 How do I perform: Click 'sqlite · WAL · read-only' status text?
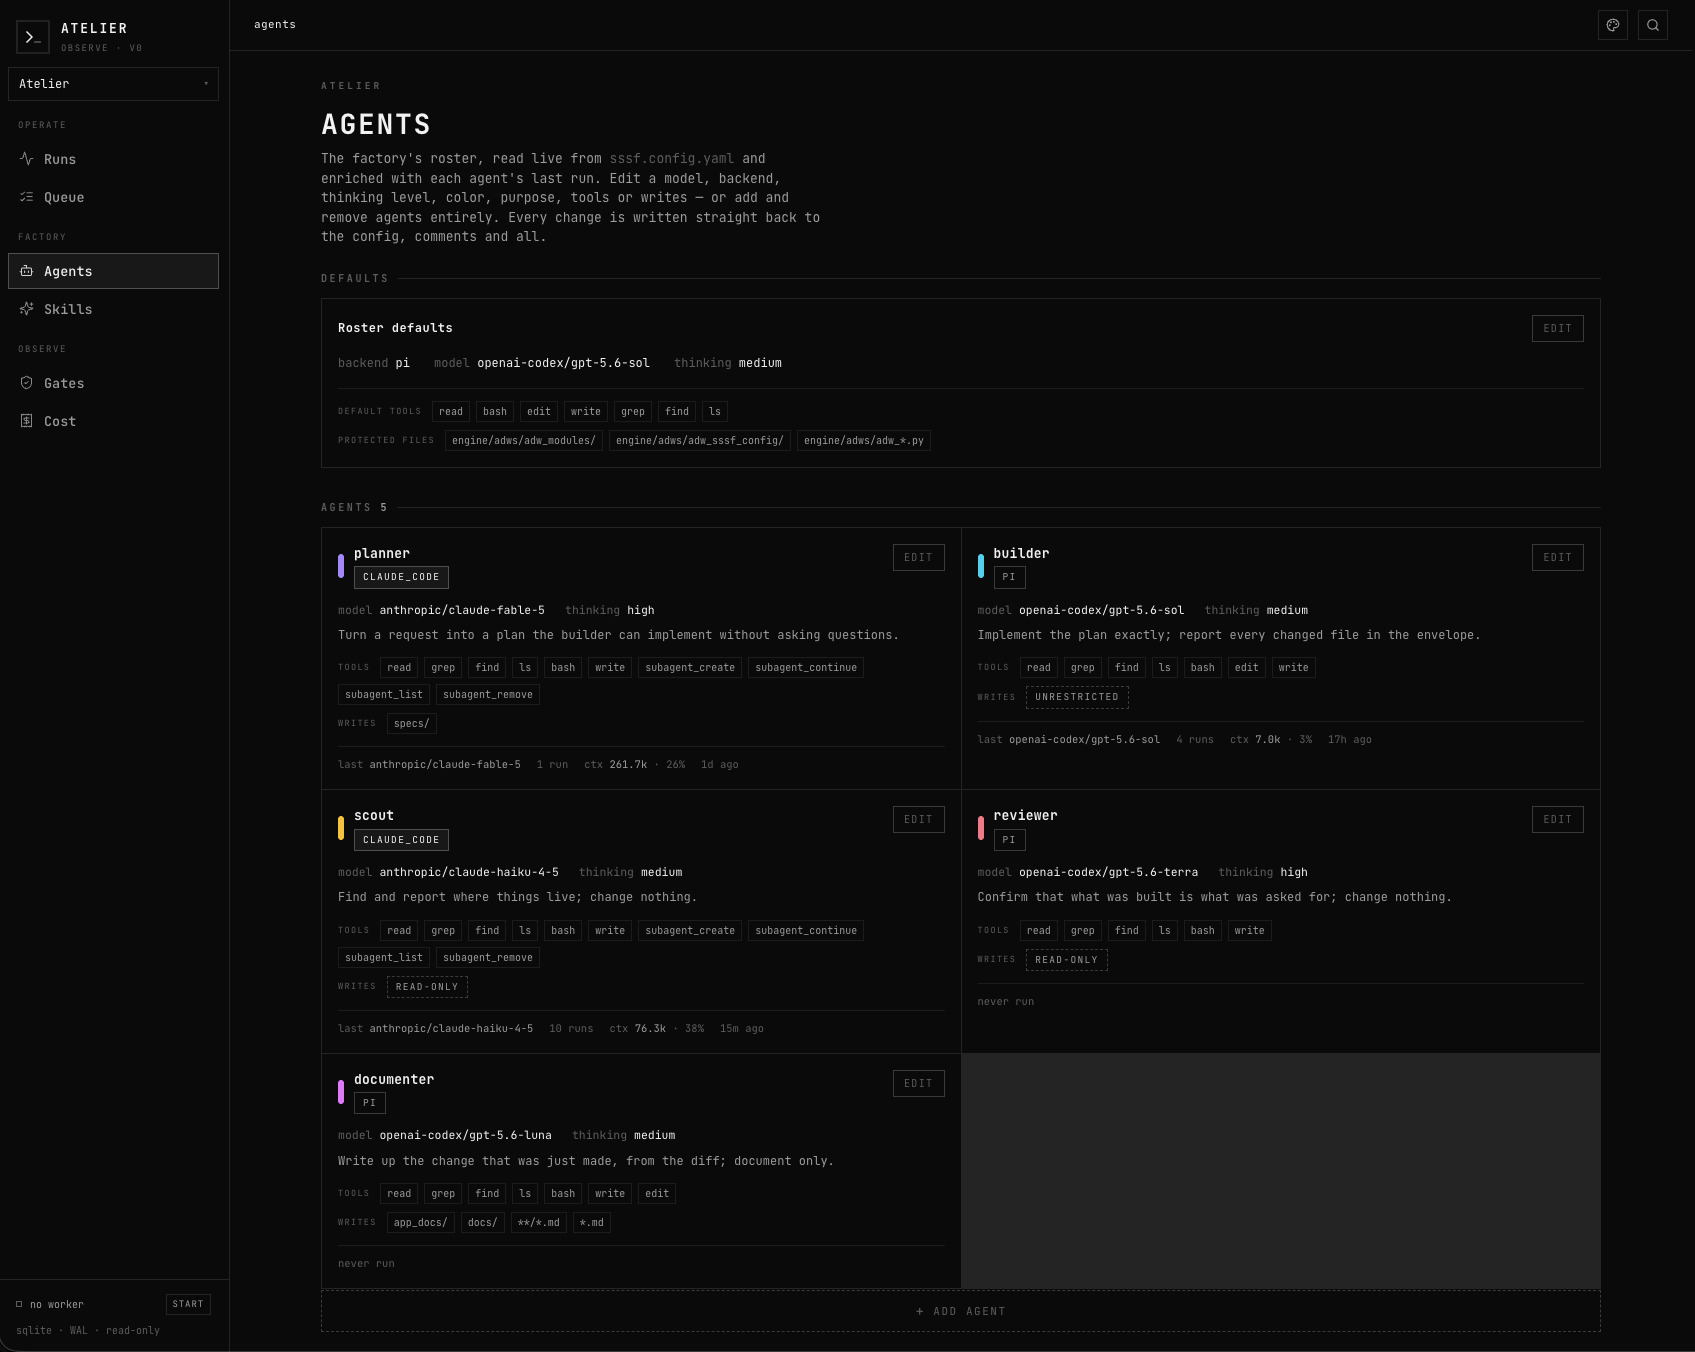coord(88,1330)
